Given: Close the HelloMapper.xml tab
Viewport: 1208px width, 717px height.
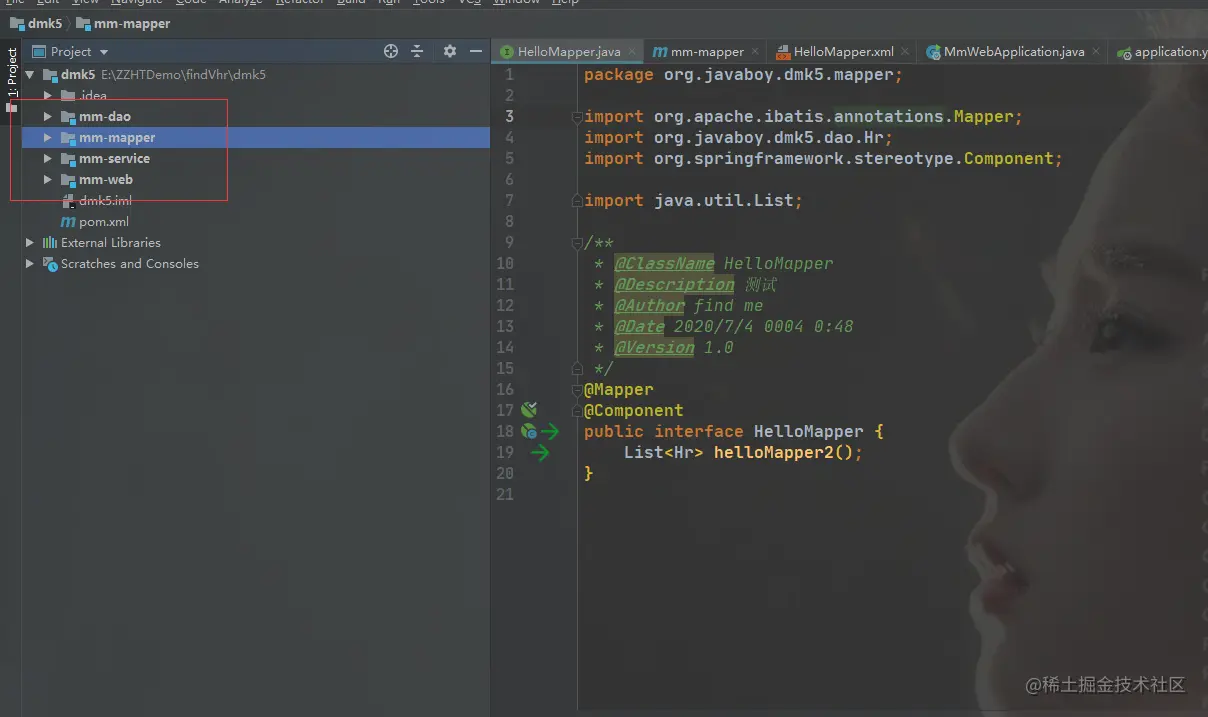Looking at the screenshot, I should pyautogui.click(x=904, y=51).
